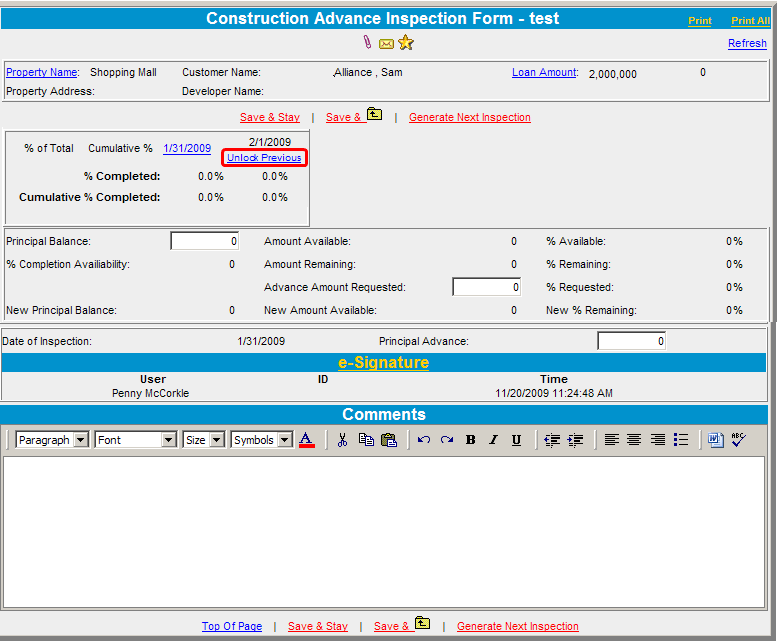Click folder icon next to top Save &
The width and height of the screenshot is (777, 642).
pyautogui.click(x=375, y=114)
